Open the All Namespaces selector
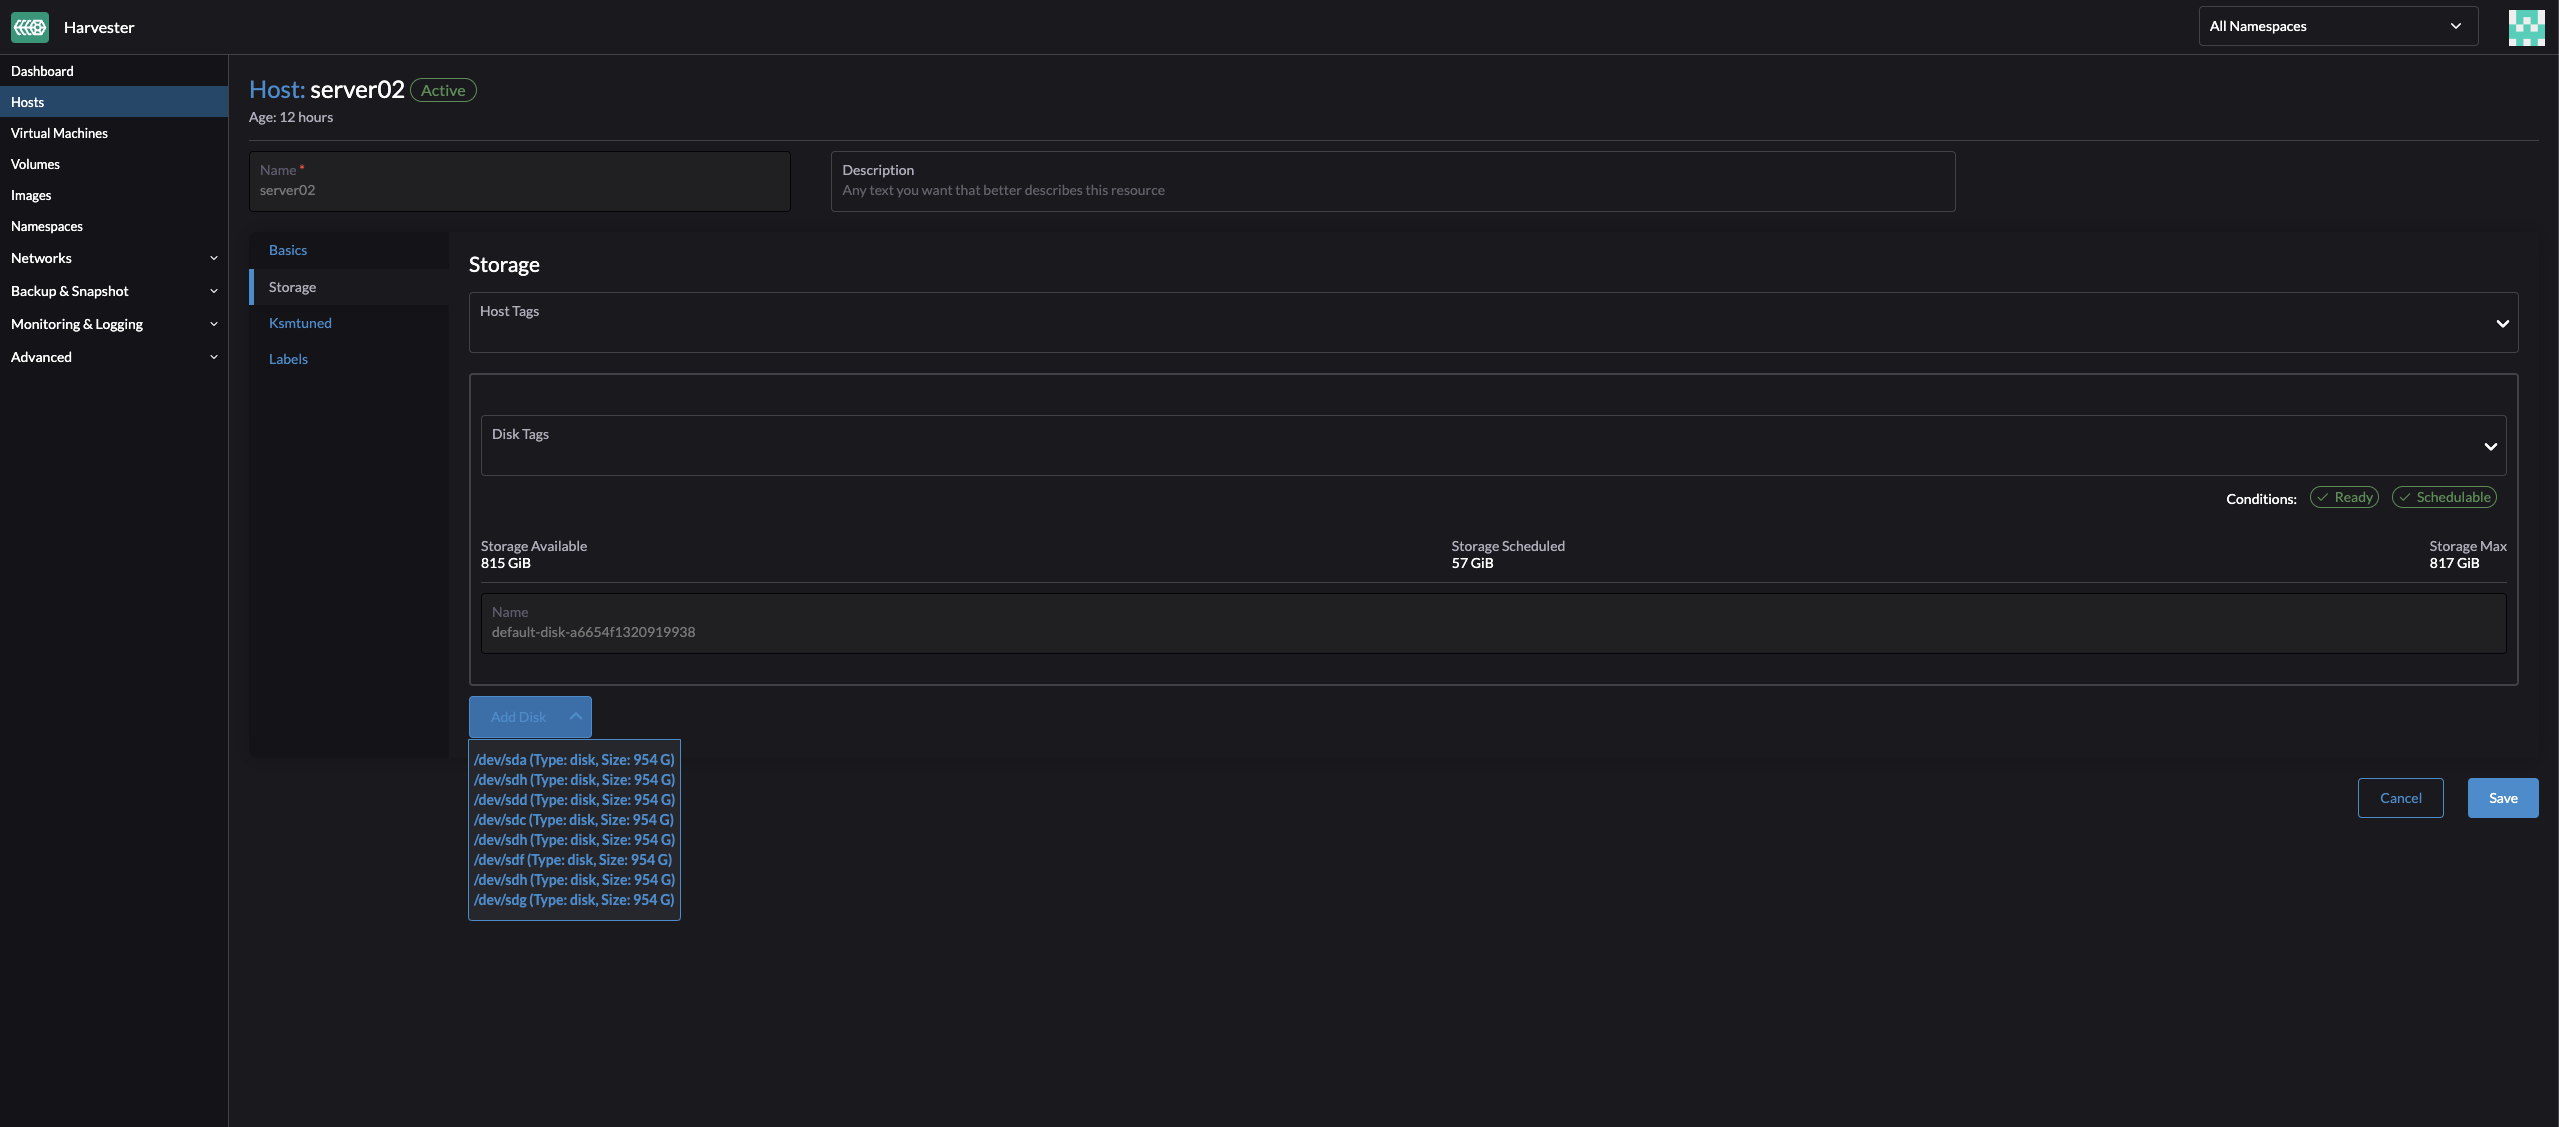 click(2337, 25)
